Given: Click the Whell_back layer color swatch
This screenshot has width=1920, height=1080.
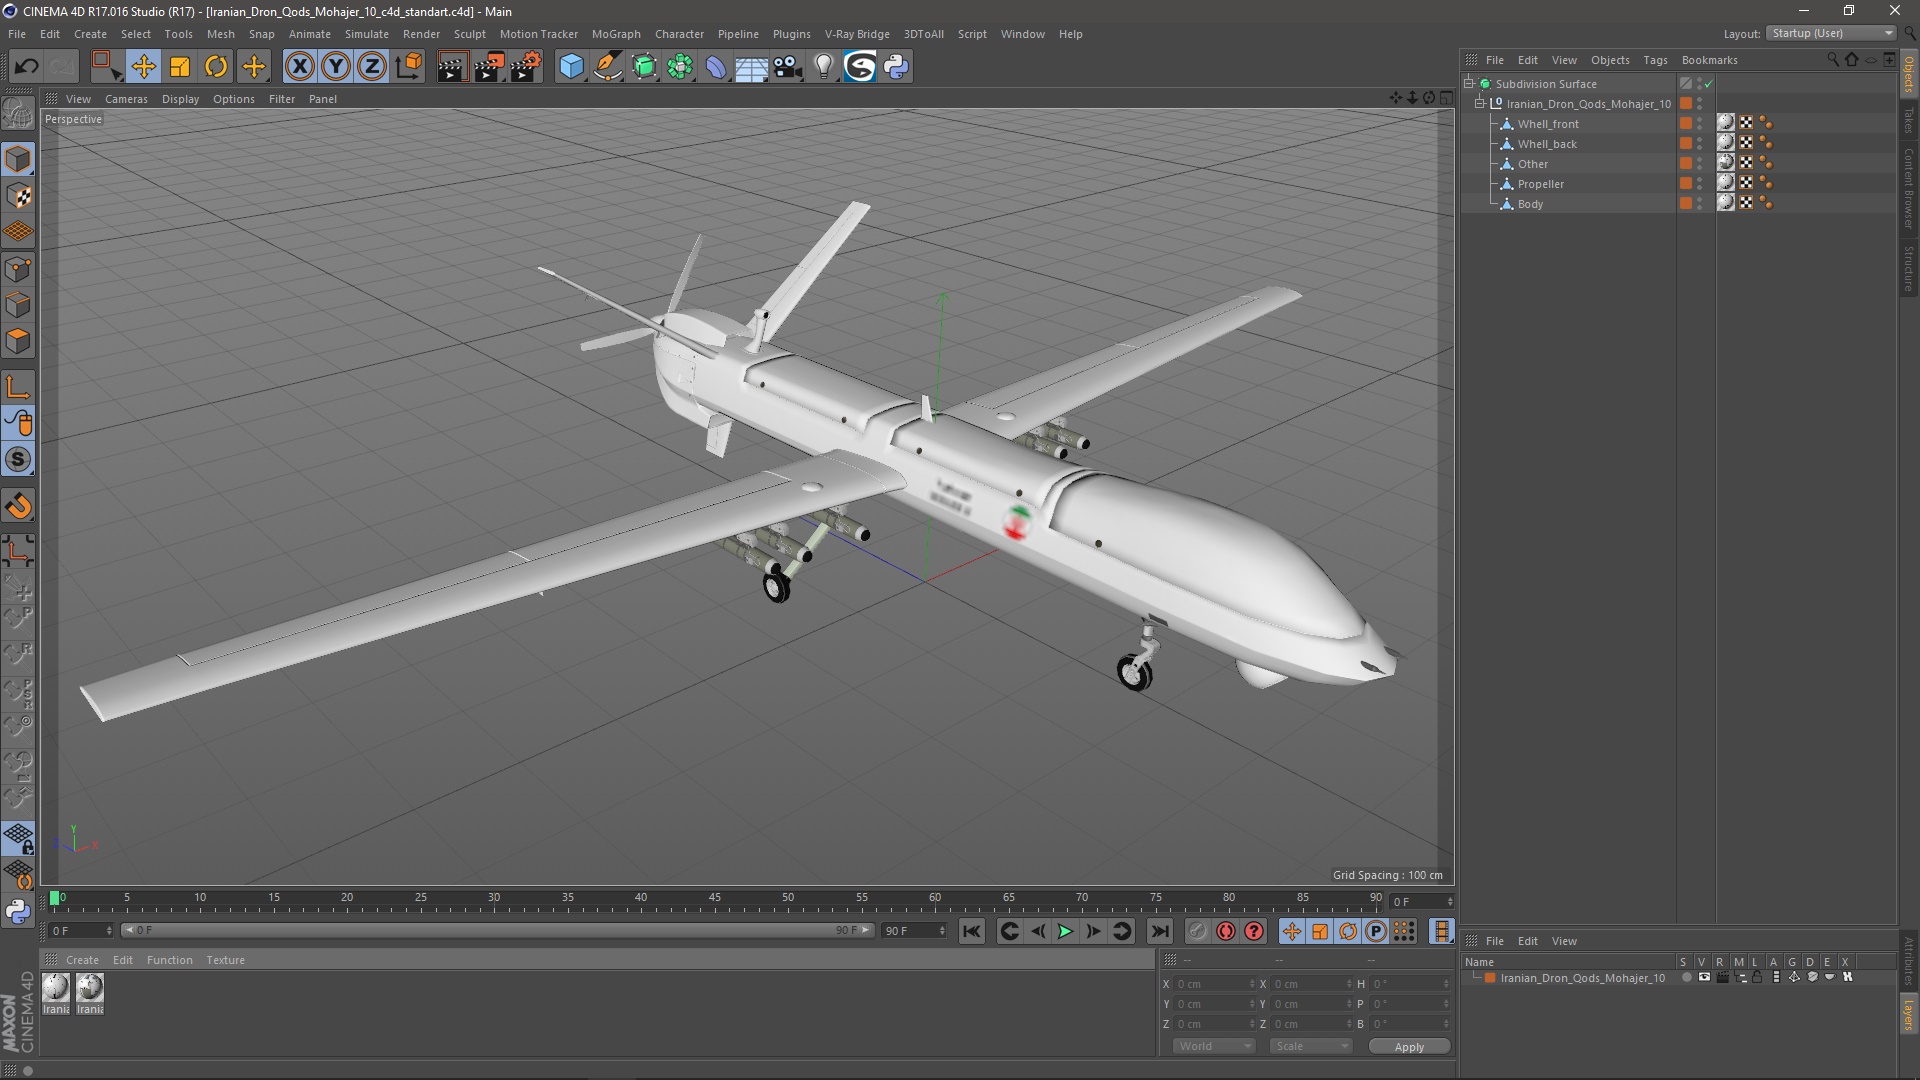Looking at the screenshot, I should pyautogui.click(x=1686, y=144).
